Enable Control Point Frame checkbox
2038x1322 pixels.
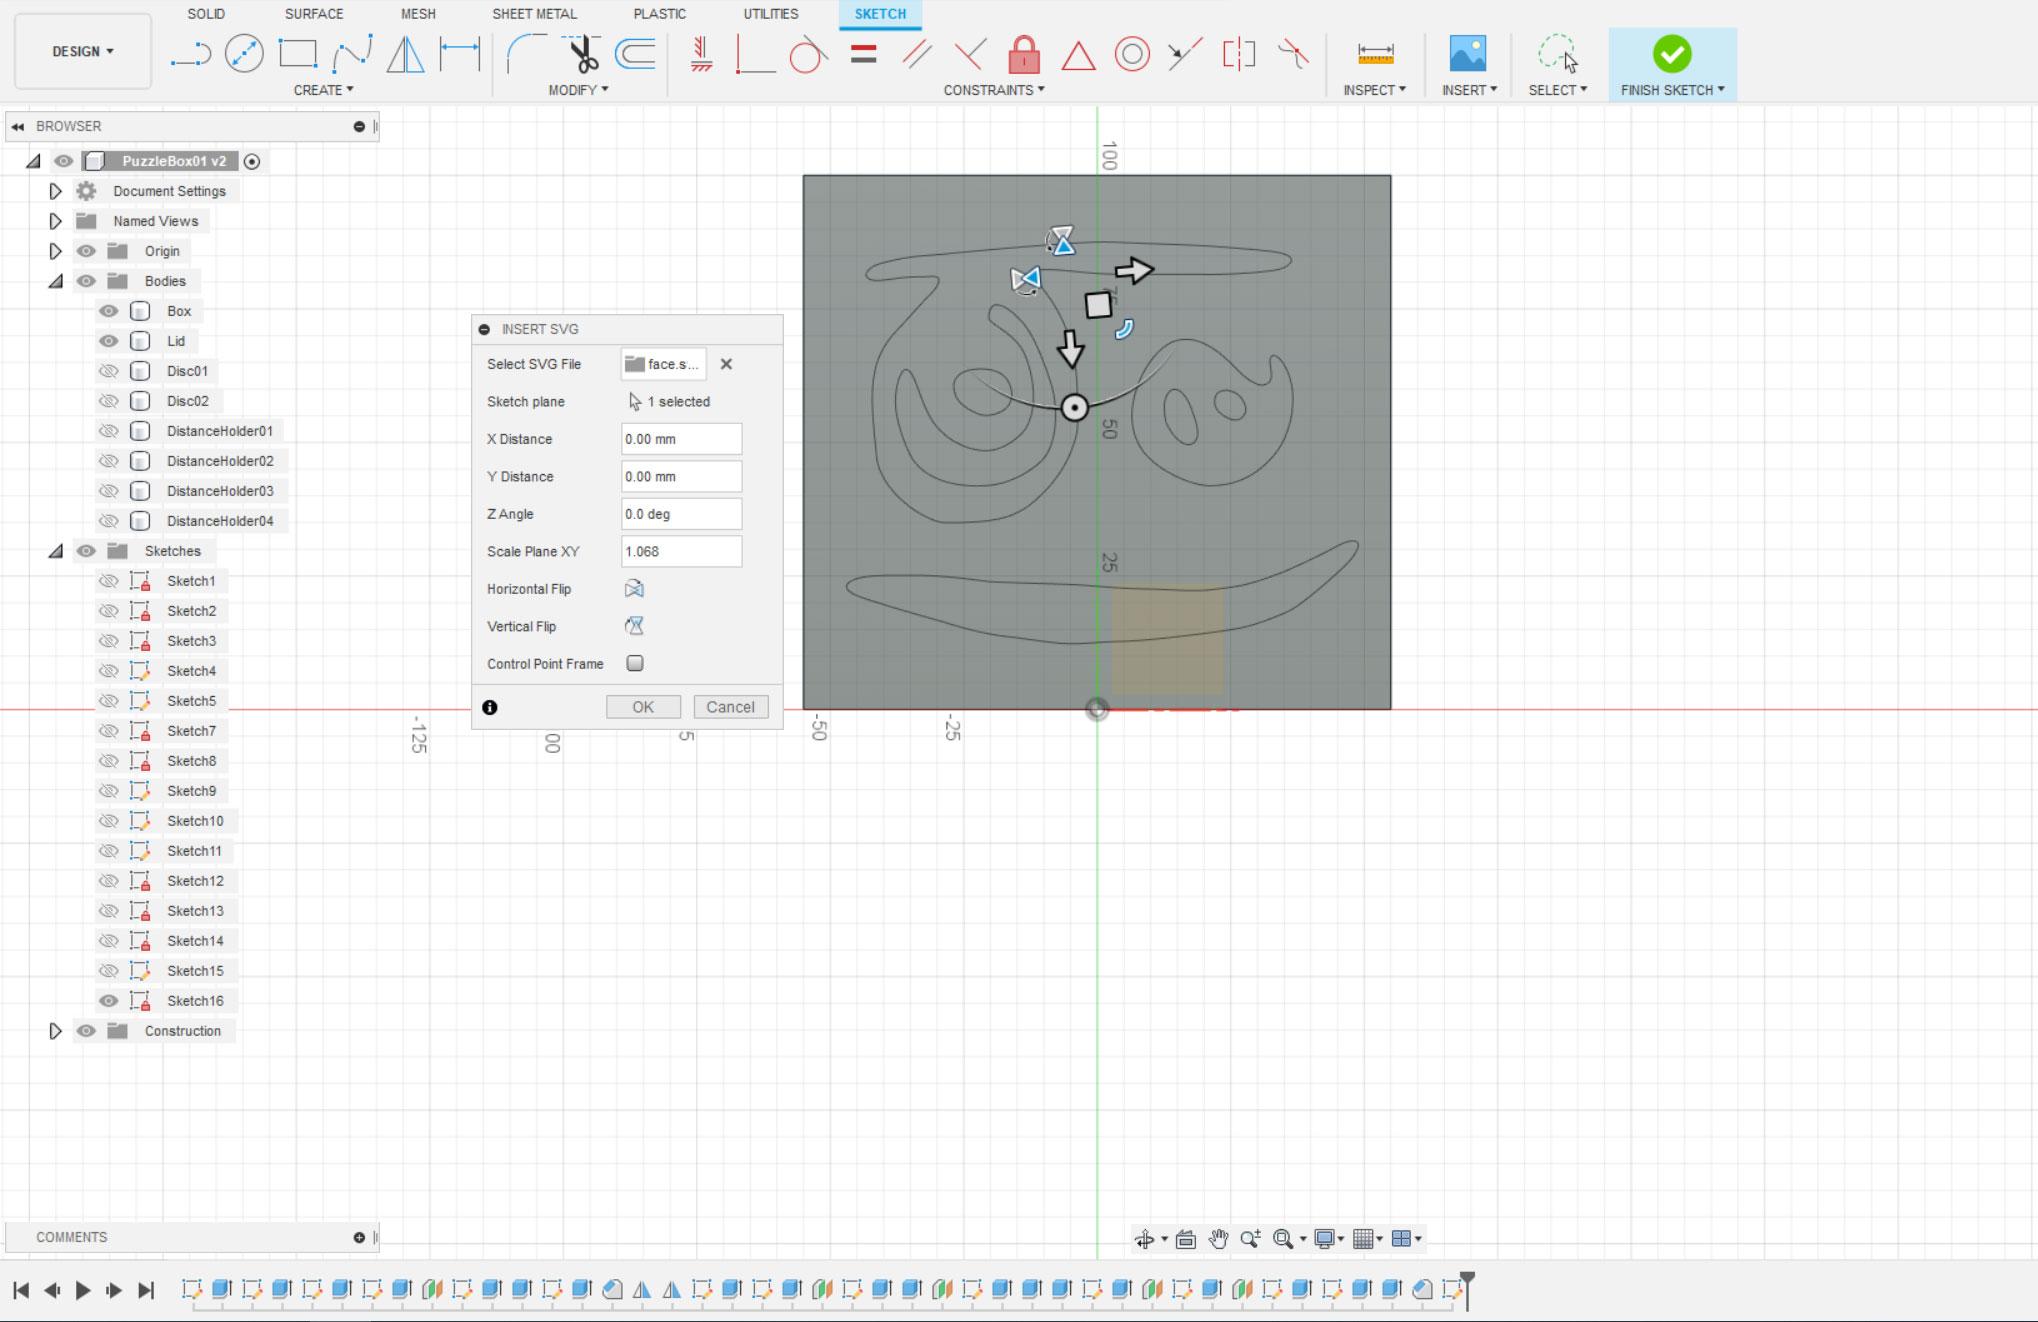click(x=634, y=662)
